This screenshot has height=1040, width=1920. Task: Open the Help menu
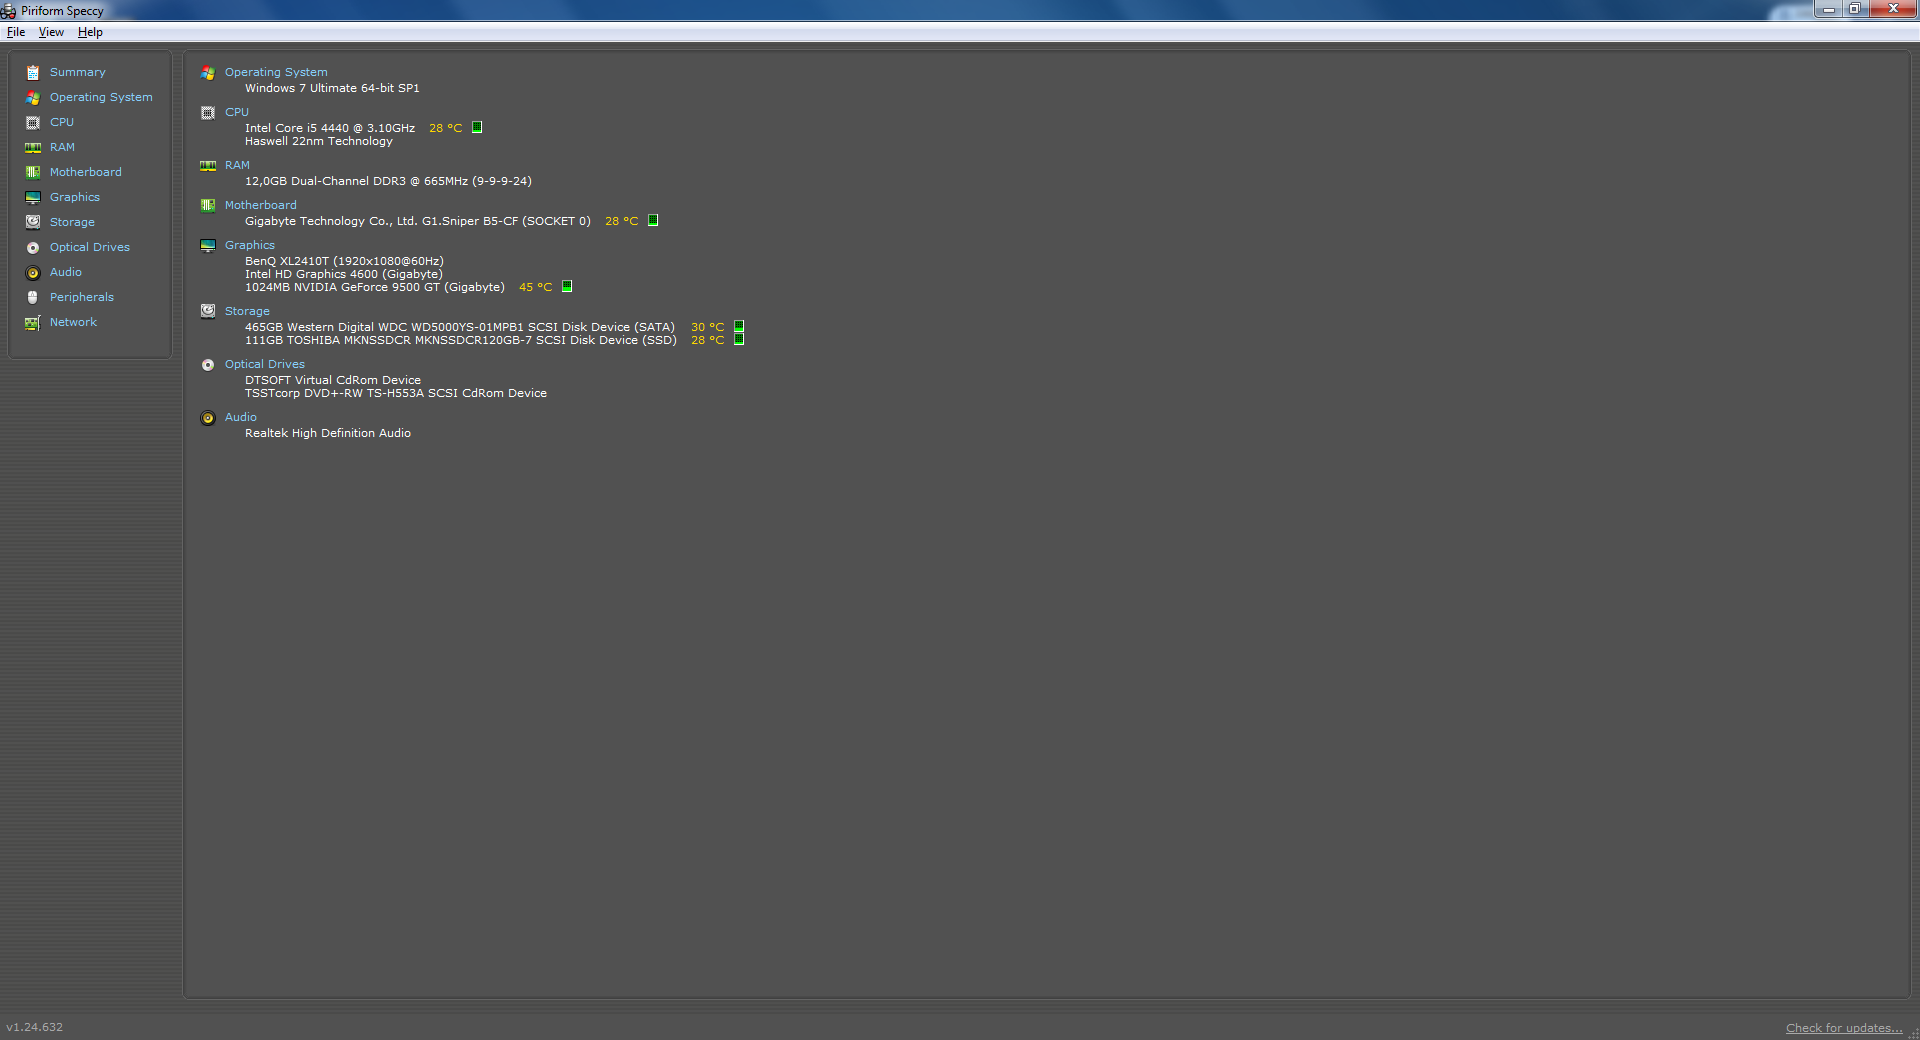pyautogui.click(x=90, y=32)
